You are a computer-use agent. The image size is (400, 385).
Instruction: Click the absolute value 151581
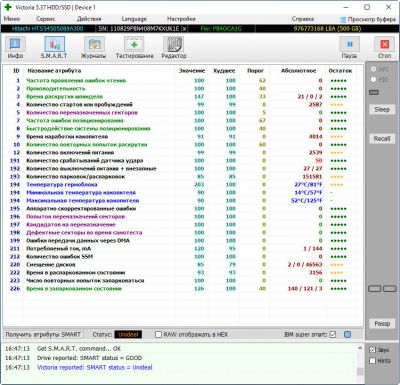click(312, 176)
